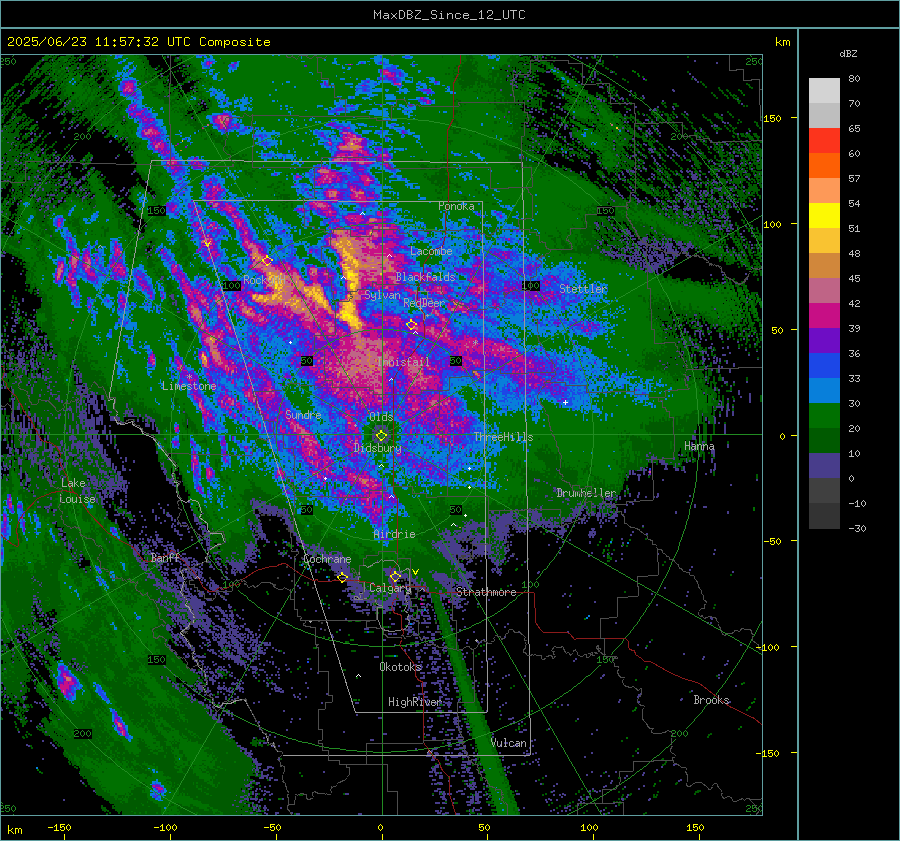Pick the orange 57-60 dBZ legend swatch
The width and height of the screenshot is (900, 841).
pyautogui.click(x=824, y=165)
